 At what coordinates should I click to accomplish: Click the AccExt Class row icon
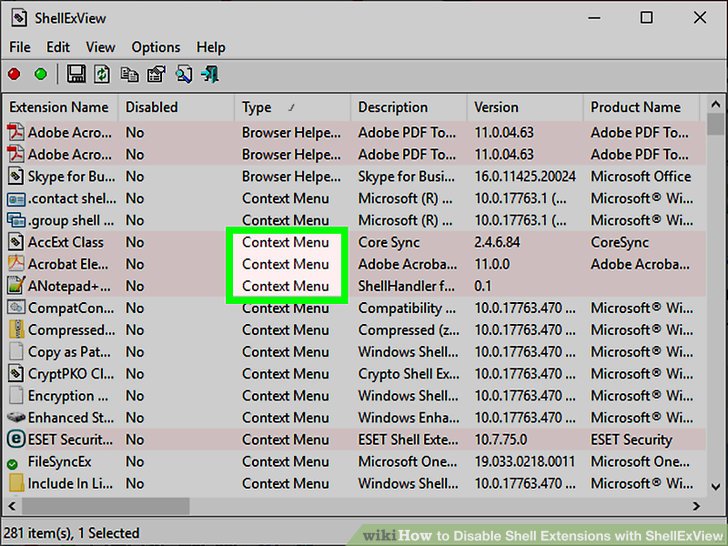[x=15, y=242]
